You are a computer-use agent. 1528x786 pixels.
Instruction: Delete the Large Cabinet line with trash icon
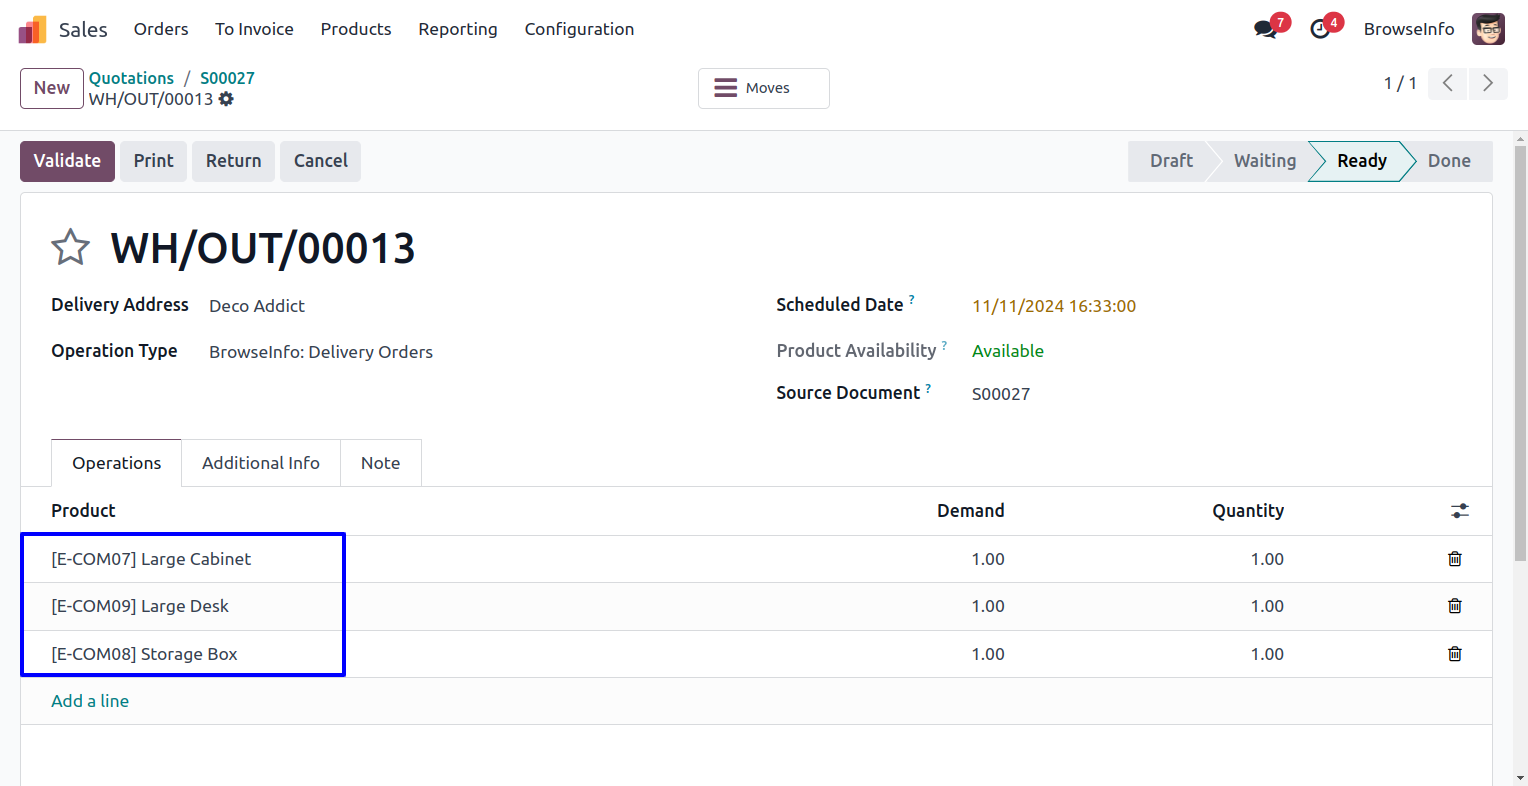tap(1455, 559)
